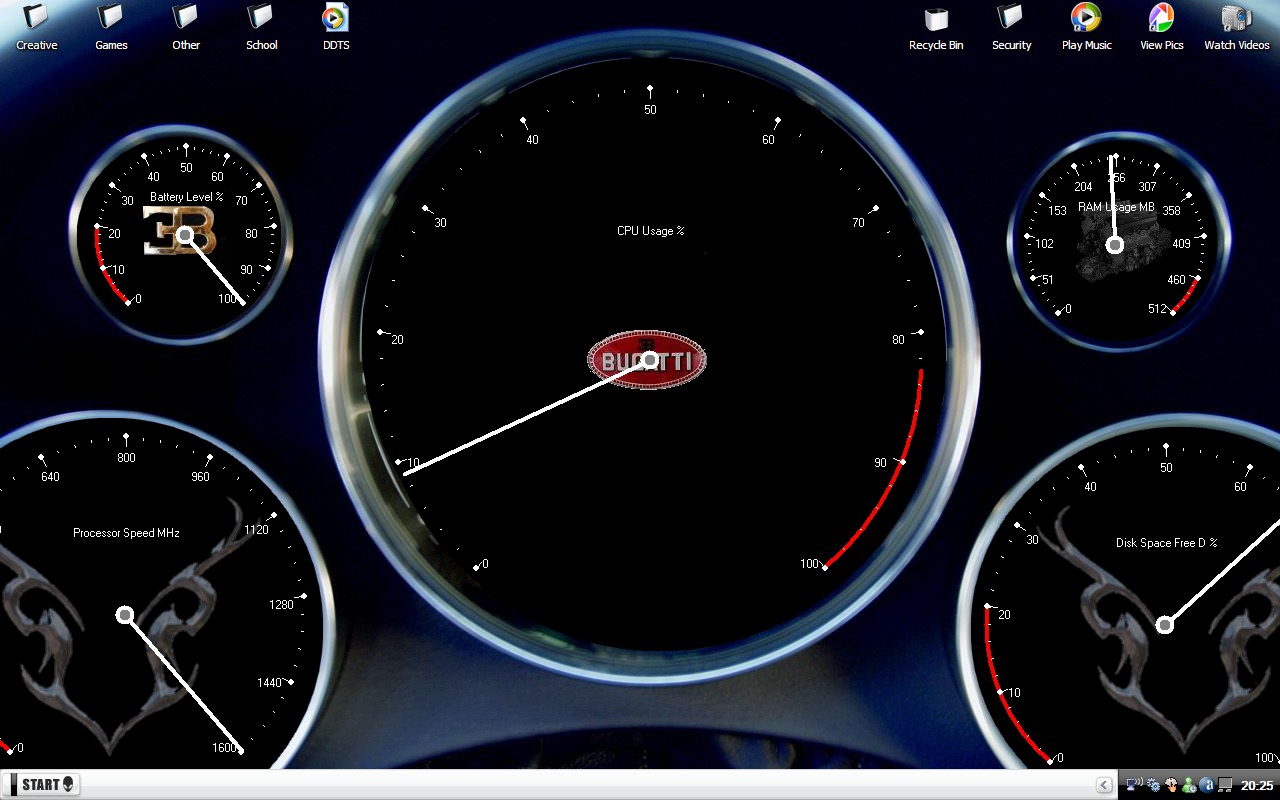
Task: Open the START menu button
Action: tap(41, 785)
